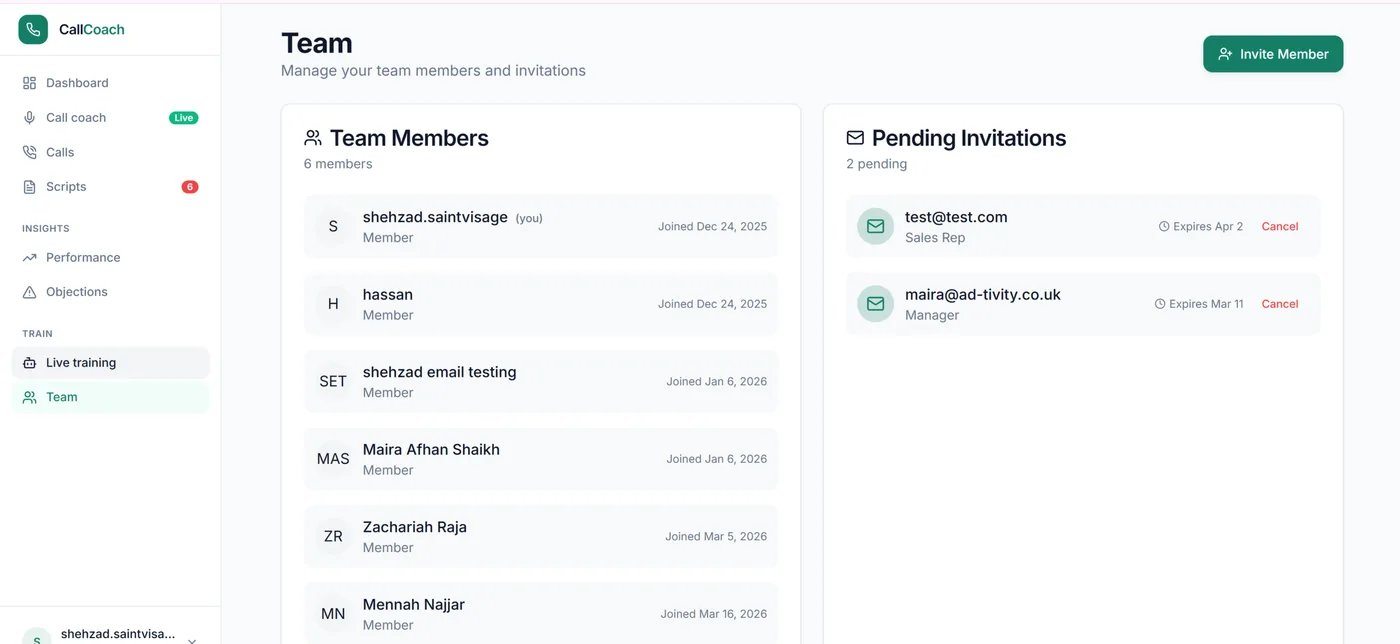Click the mail icon for test@test.com invitation
The image size is (1400, 644).
pos(875,226)
